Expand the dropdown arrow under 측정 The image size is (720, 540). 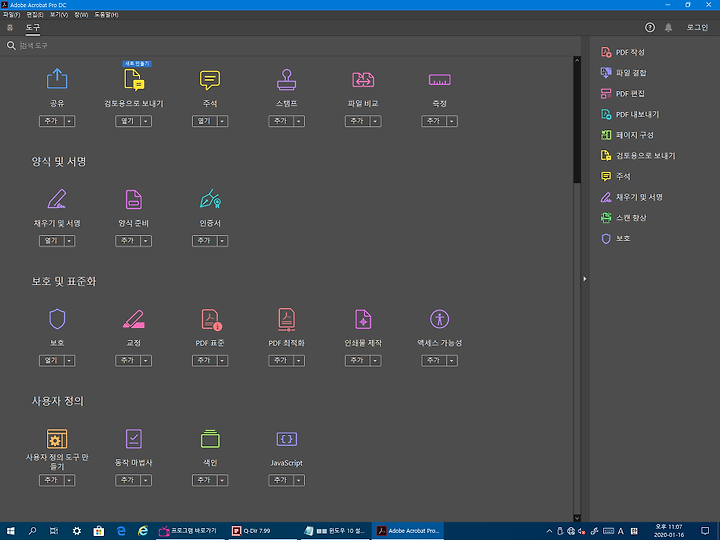tap(452, 121)
